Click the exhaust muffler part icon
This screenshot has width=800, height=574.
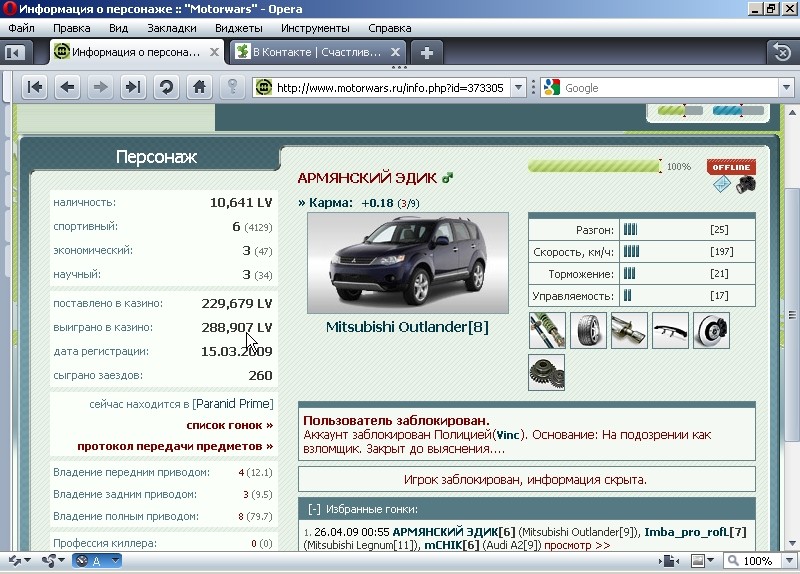point(629,331)
